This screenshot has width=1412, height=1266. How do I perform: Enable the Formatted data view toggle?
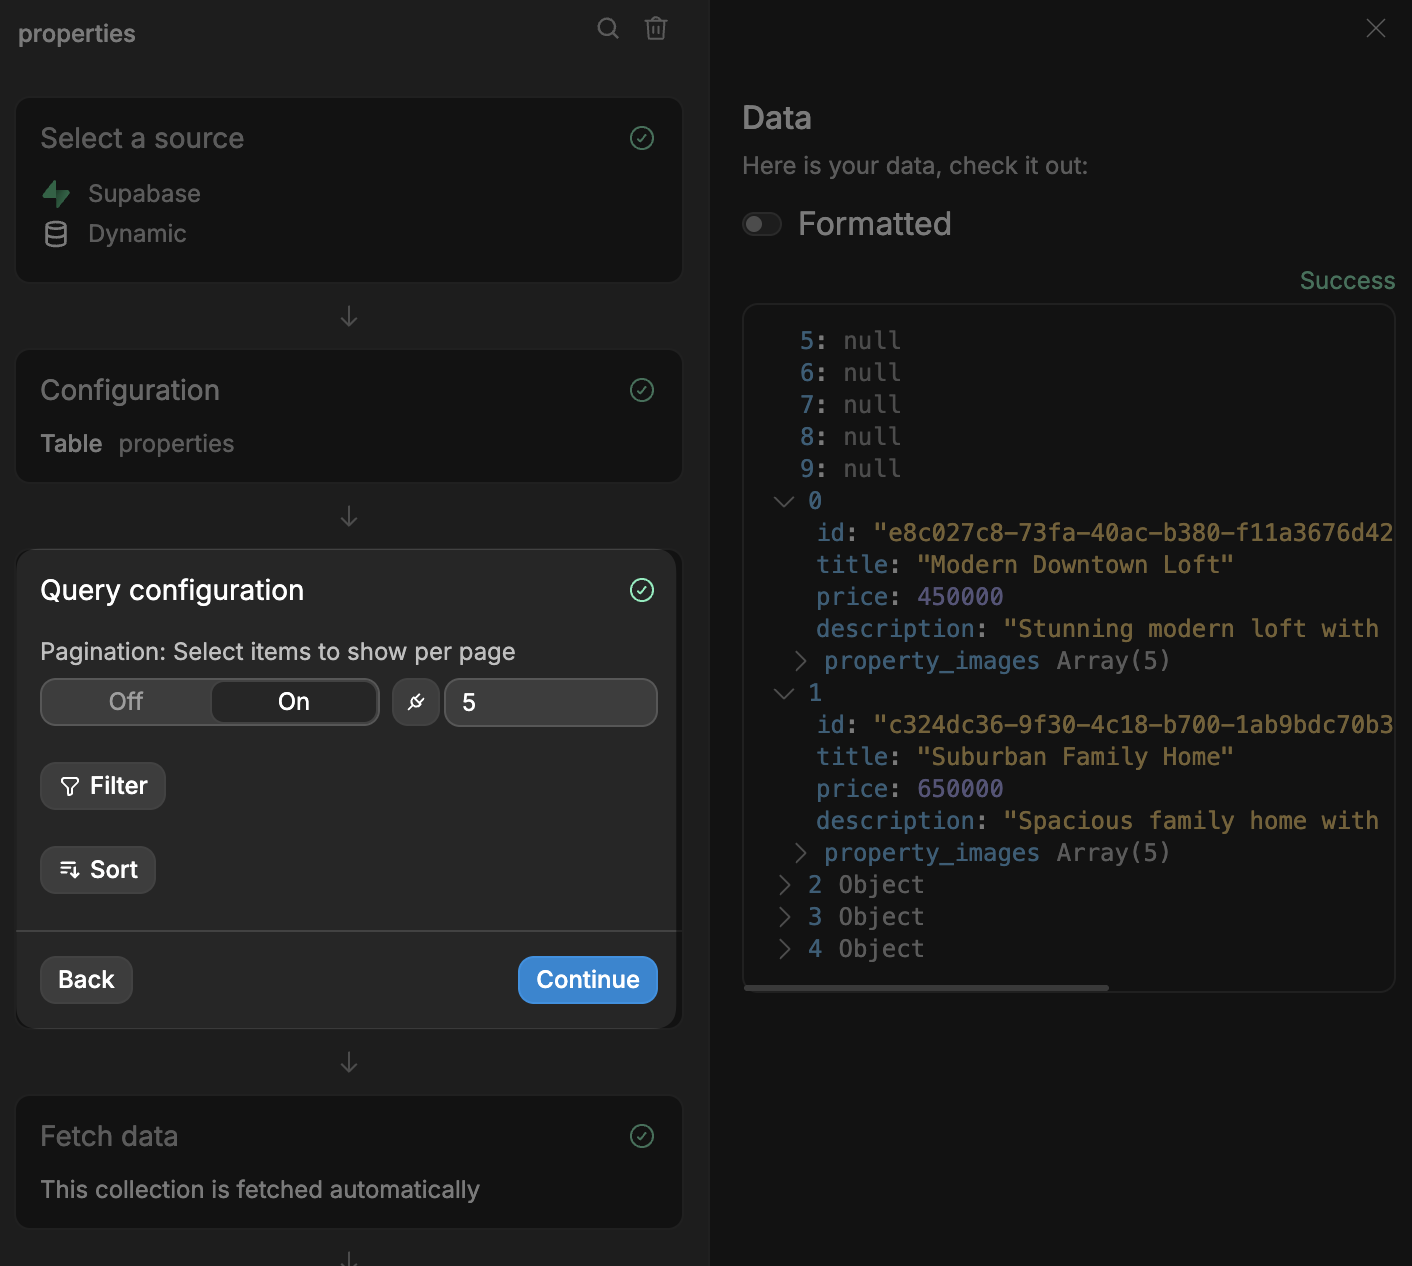point(762,224)
